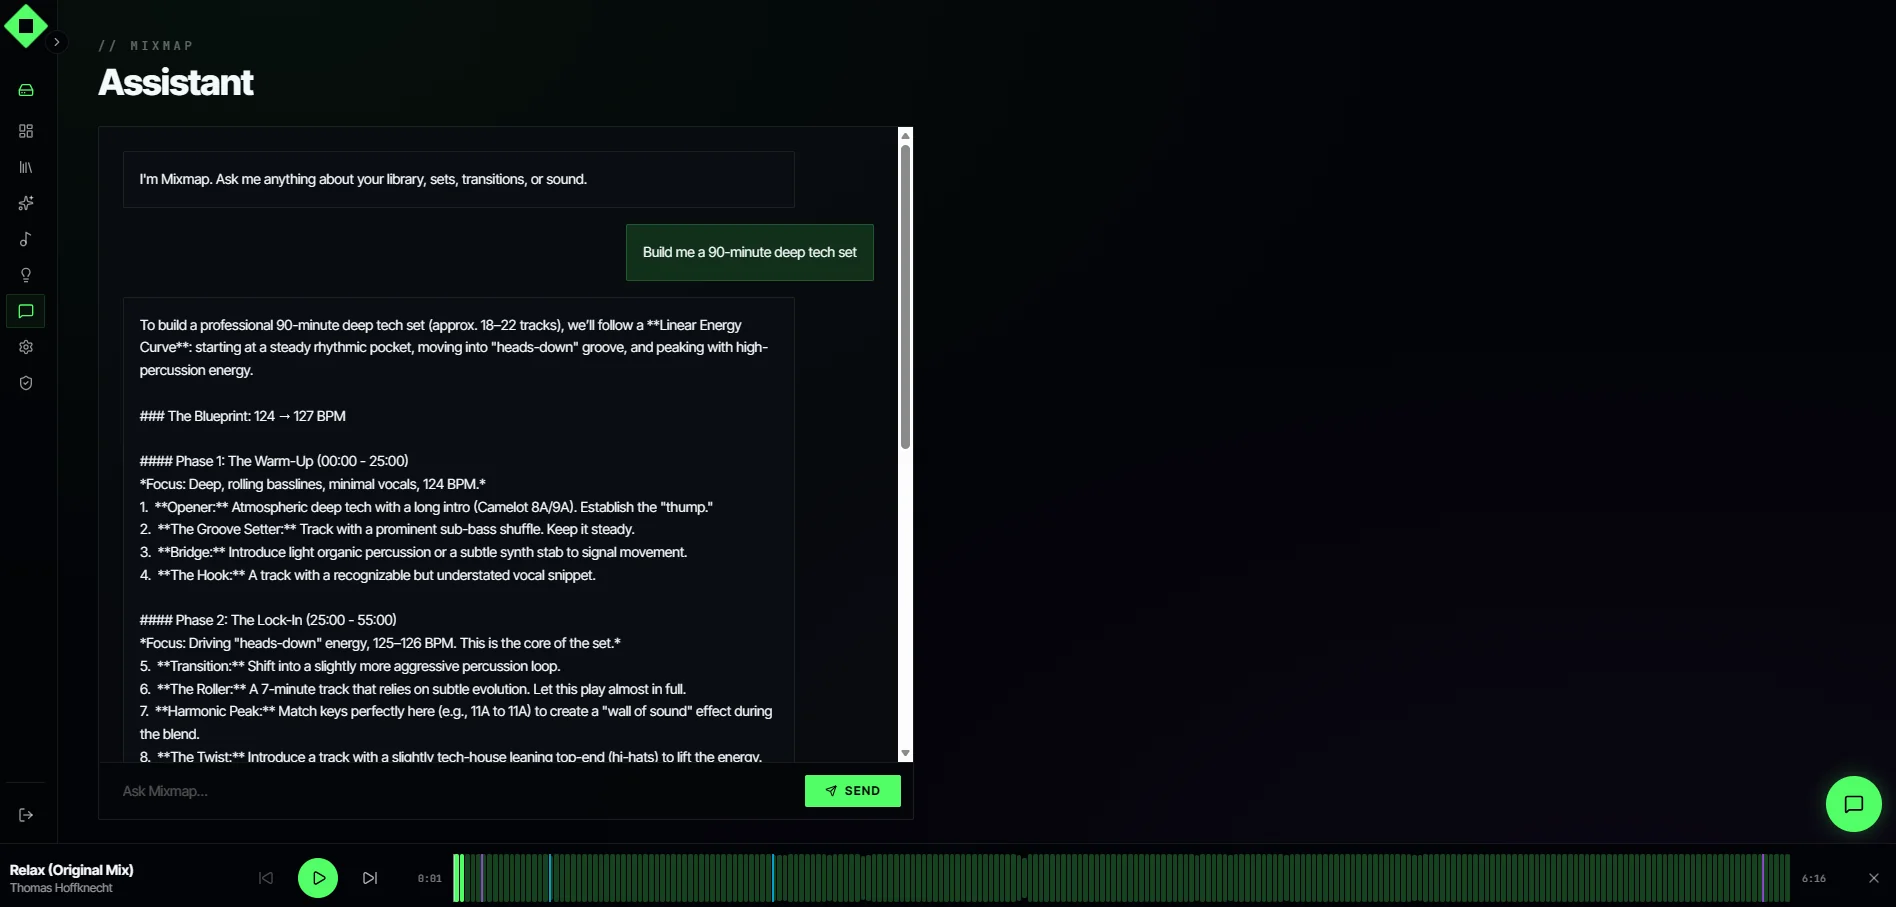The height and width of the screenshot is (907, 1896).
Task: Open the dashboard grid icon in sidebar
Action: [26, 131]
